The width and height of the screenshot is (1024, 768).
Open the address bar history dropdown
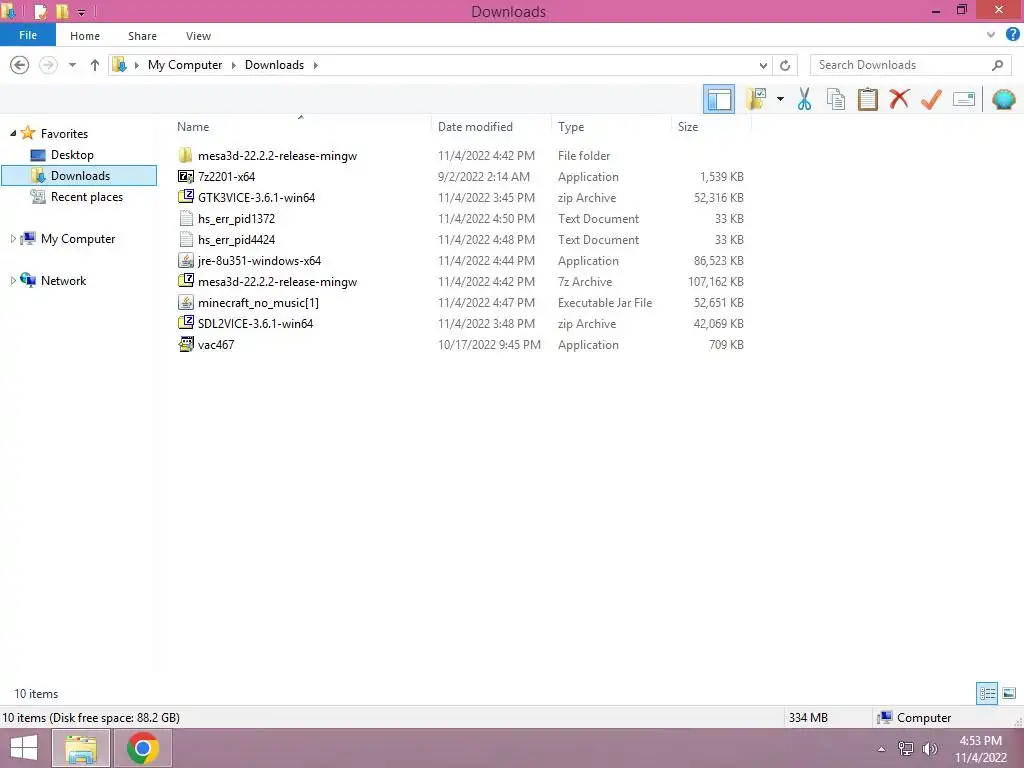(763, 65)
